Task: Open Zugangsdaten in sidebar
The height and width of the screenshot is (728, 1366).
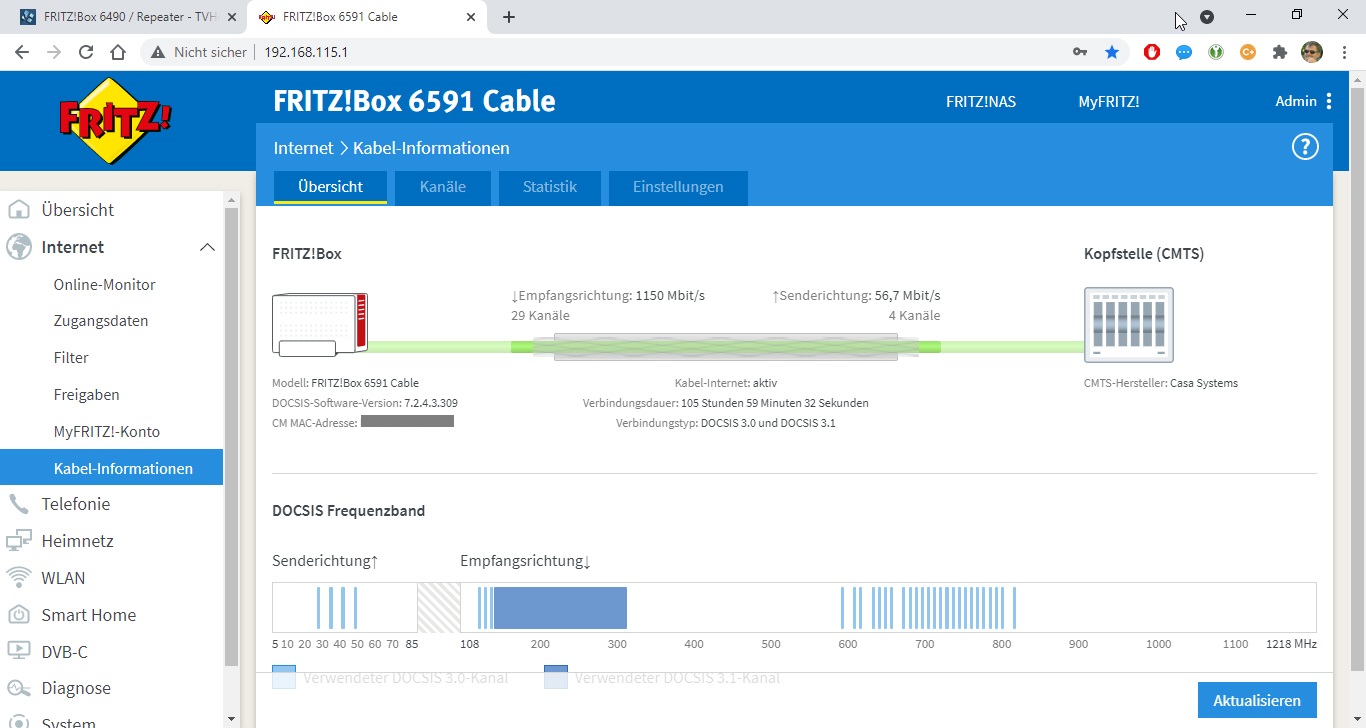Action: coord(101,321)
